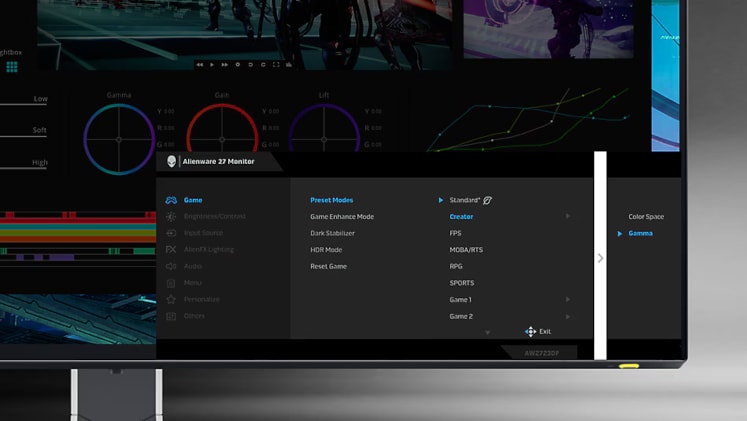This screenshot has height=421, width=747.
Task: Open Brightness/Contrast via its sun icon
Action: [x=171, y=217]
